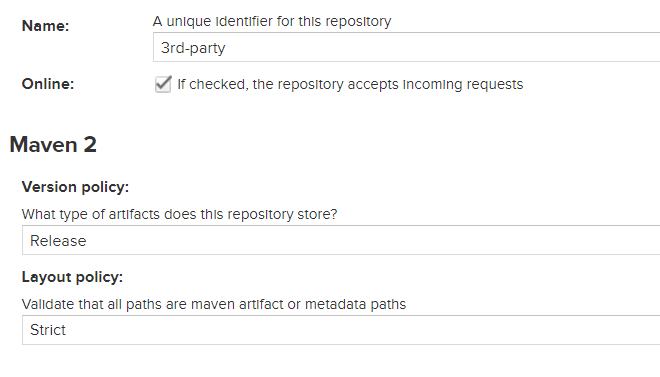
Task: Click the word 'Strict' in Layout policy box
Action: (x=48, y=330)
